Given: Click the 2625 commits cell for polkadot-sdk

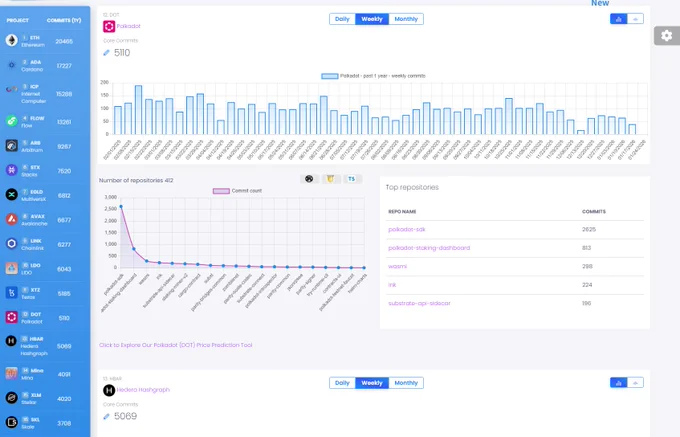Looking at the screenshot, I should click(x=589, y=229).
